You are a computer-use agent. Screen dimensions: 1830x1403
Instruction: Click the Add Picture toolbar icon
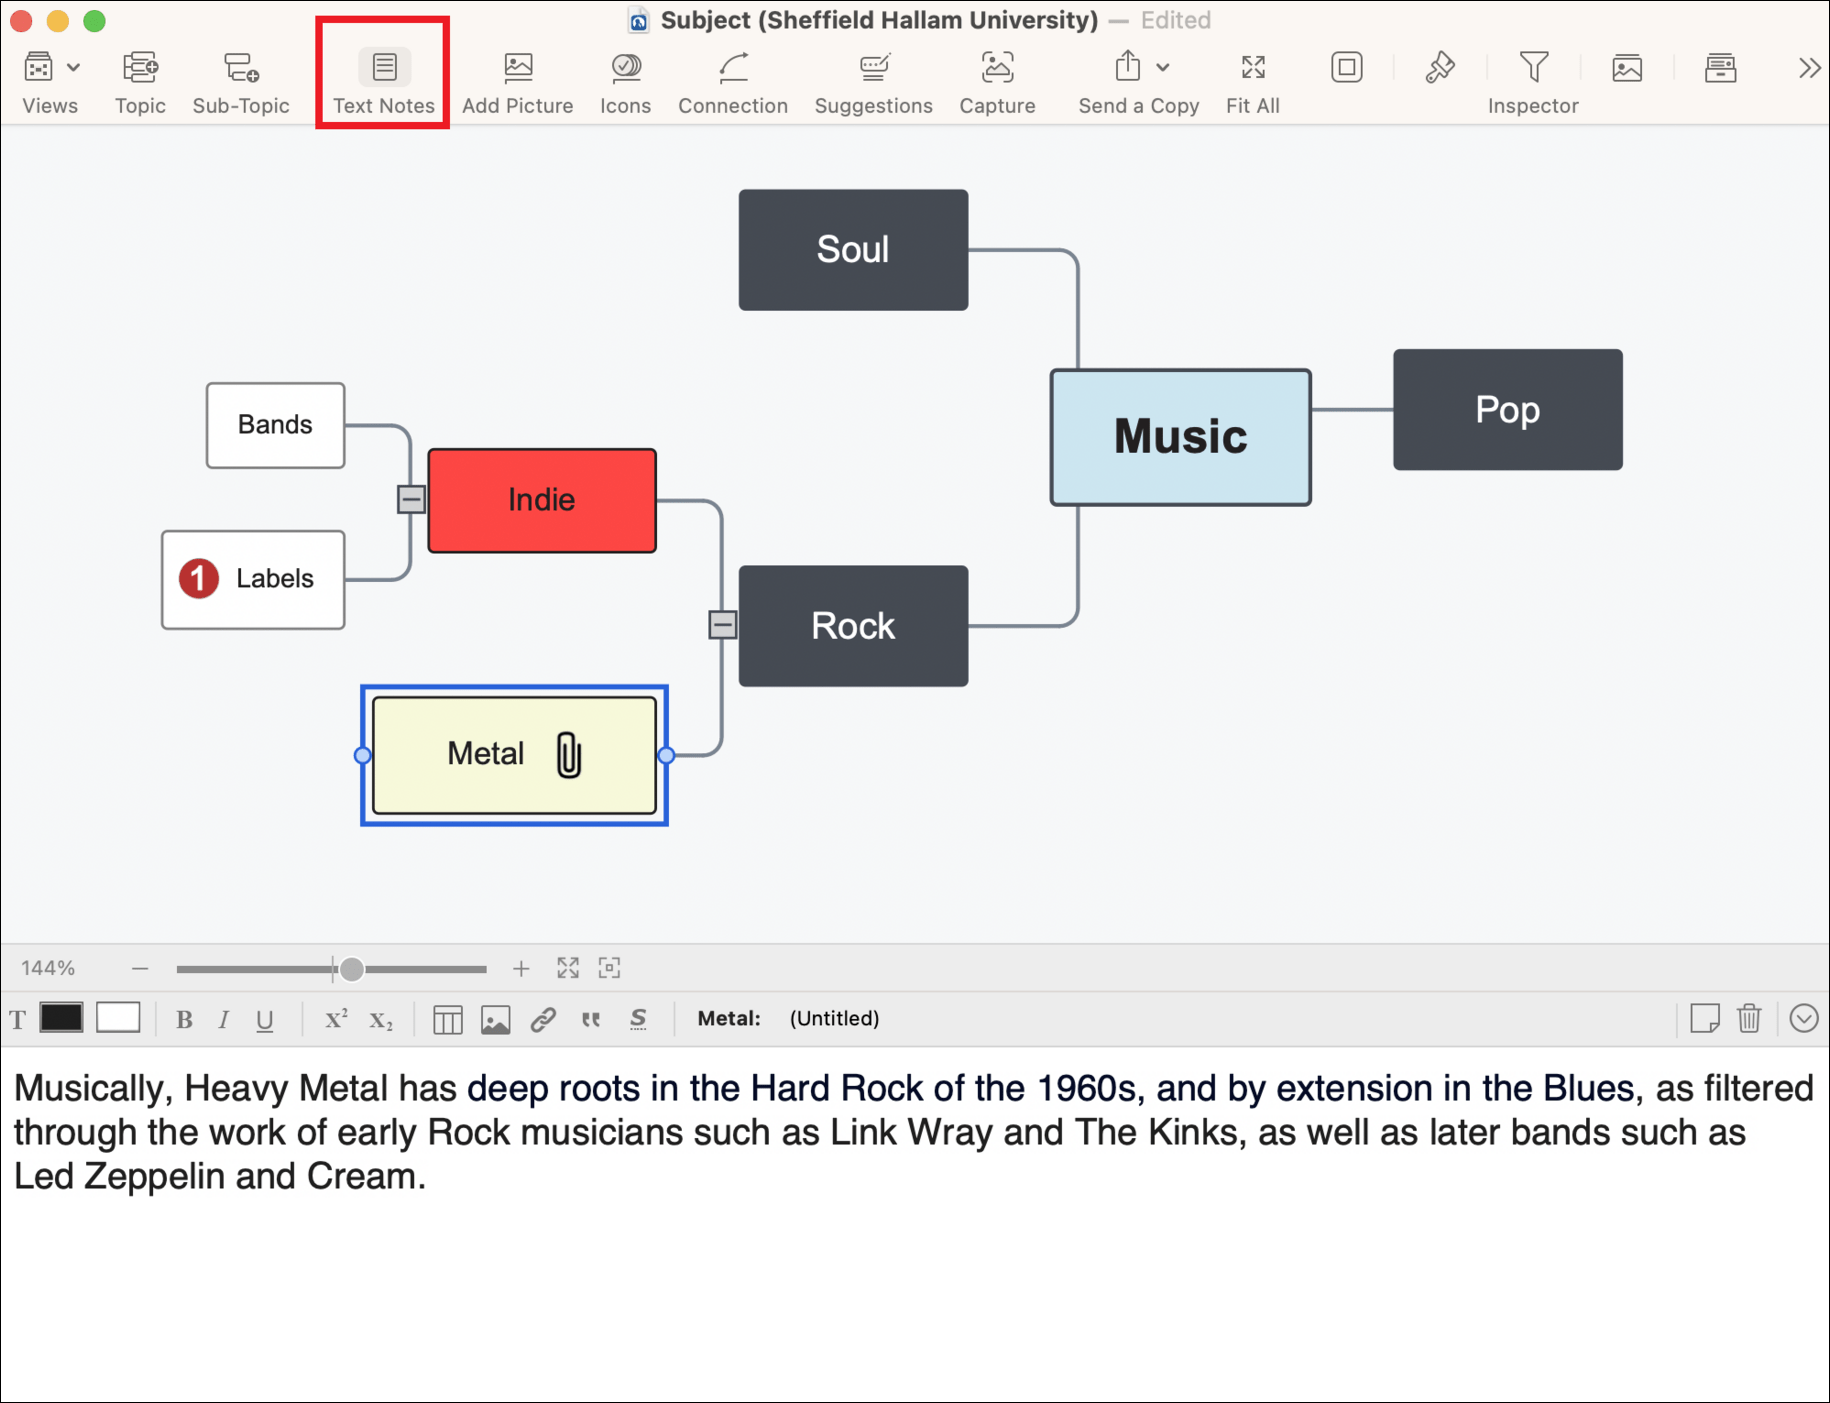click(x=517, y=68)
